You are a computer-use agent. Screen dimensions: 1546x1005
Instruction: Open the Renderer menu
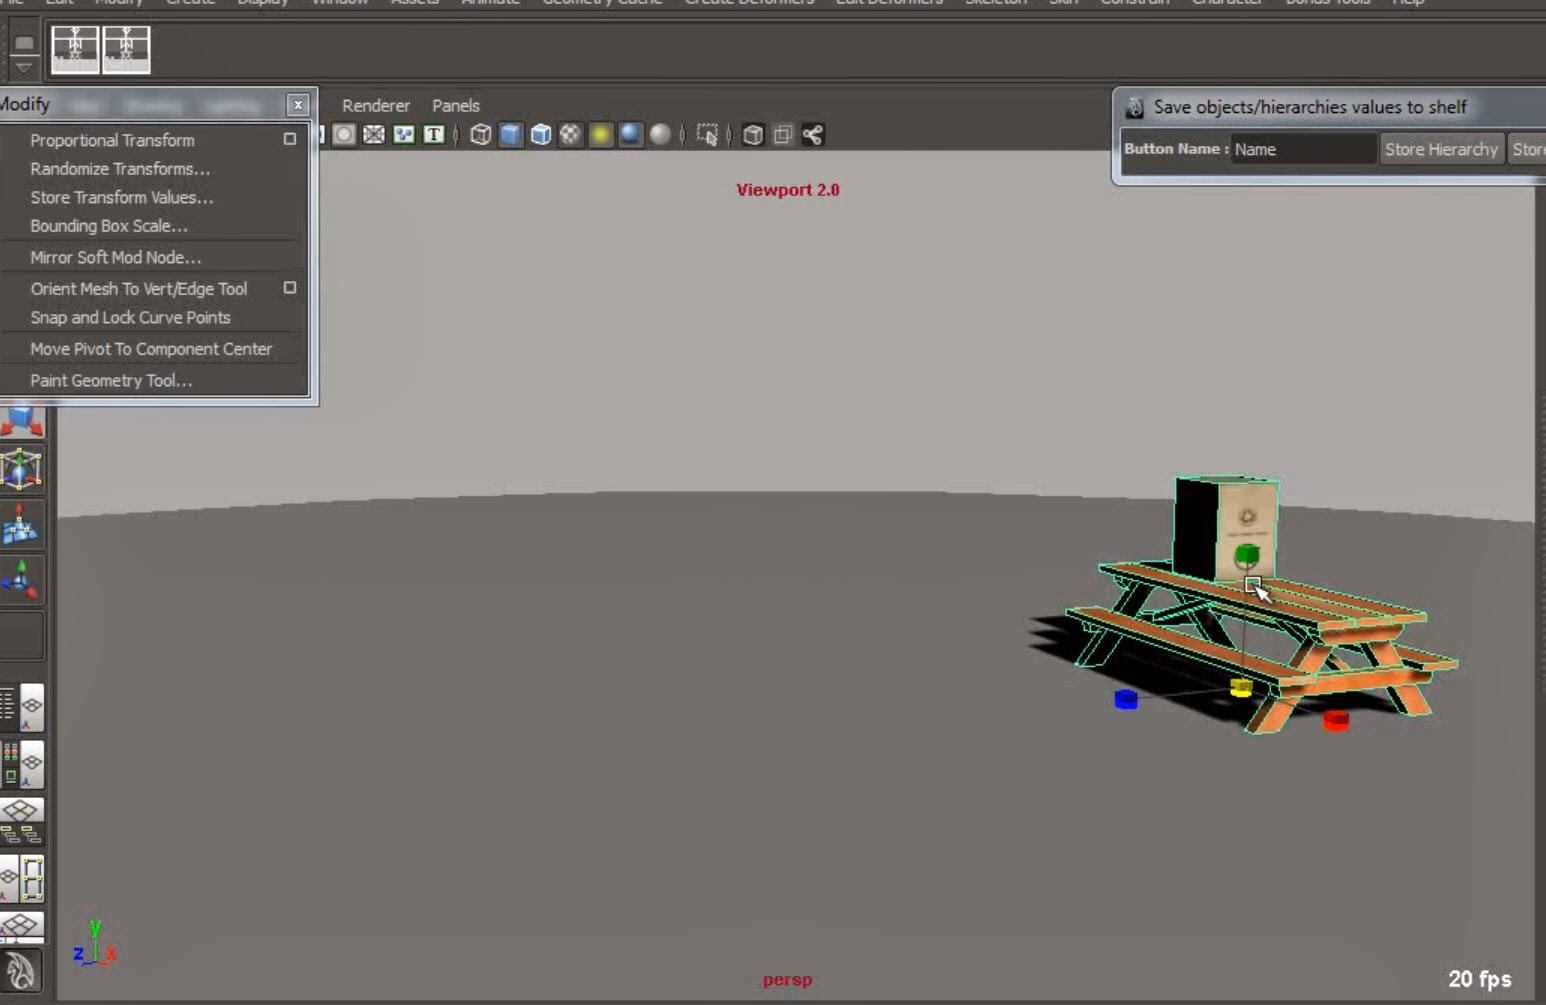pos(376,105)
